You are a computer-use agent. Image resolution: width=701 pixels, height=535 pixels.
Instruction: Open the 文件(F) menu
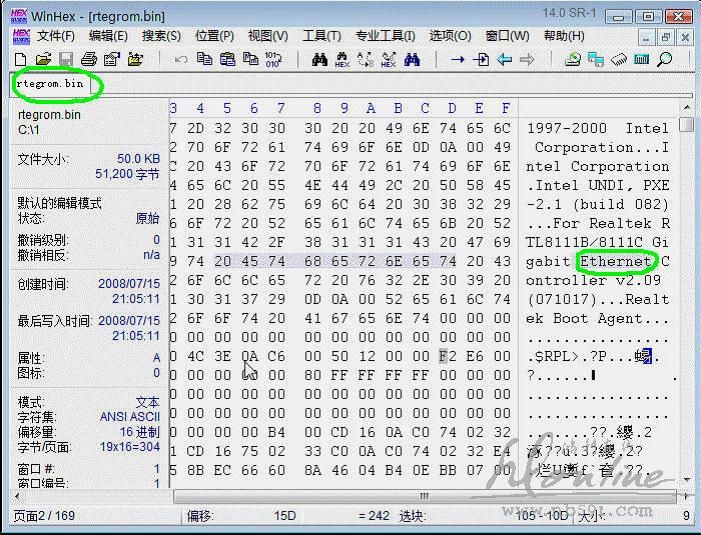pyautogui.click(x=56, y=36)
